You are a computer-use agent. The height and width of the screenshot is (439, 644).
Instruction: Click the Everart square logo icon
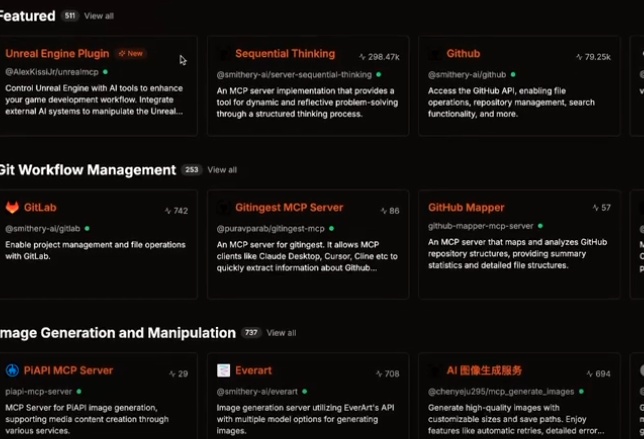pyautogui.click(x=223, y=370)
